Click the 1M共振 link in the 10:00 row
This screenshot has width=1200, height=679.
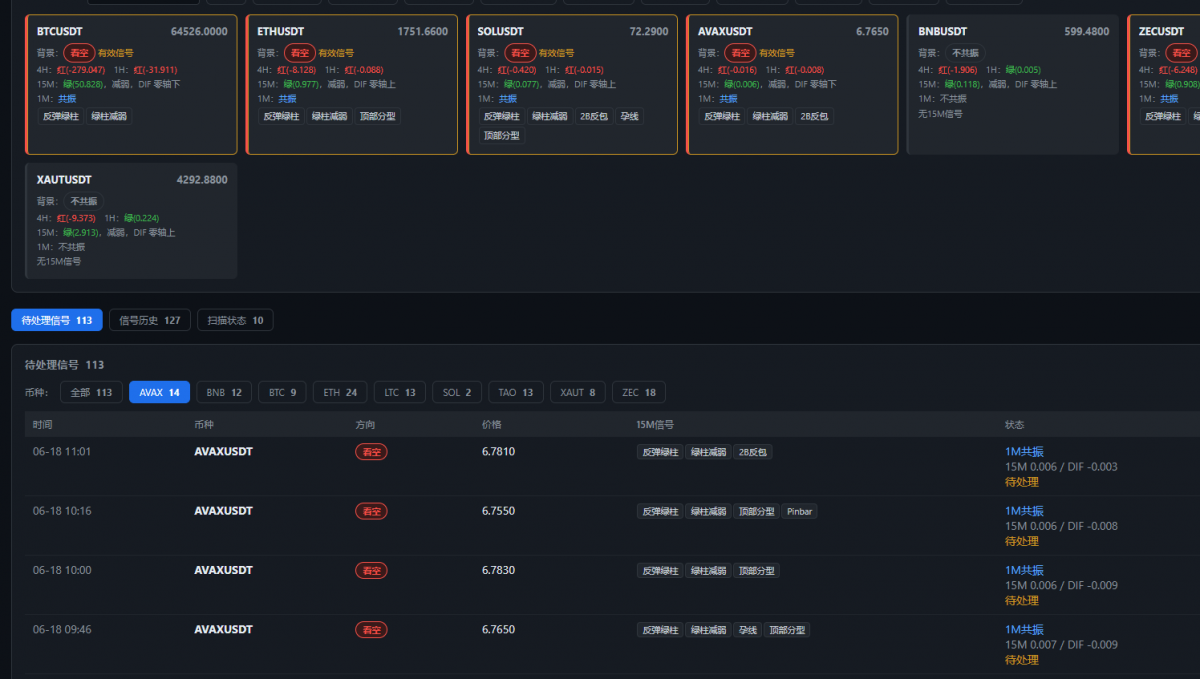[1024, 570]
